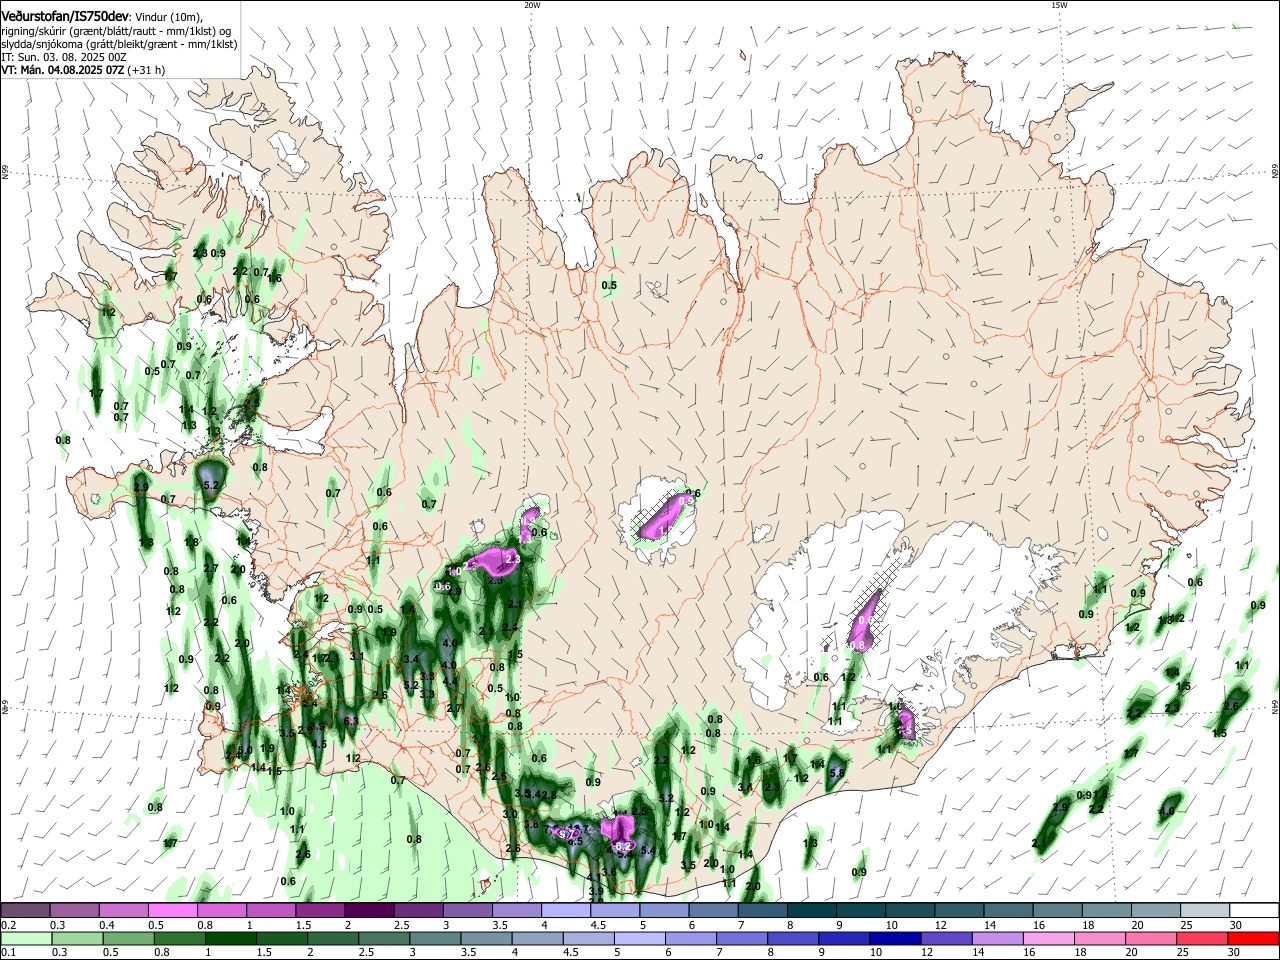
Task: Click the upper row swatch between 1 and 1.5
Action: (x=270, y=911)
